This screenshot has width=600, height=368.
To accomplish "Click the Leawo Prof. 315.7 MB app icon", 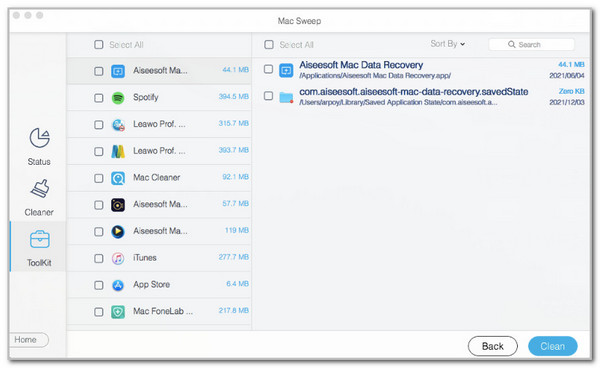I will [118, 124].
